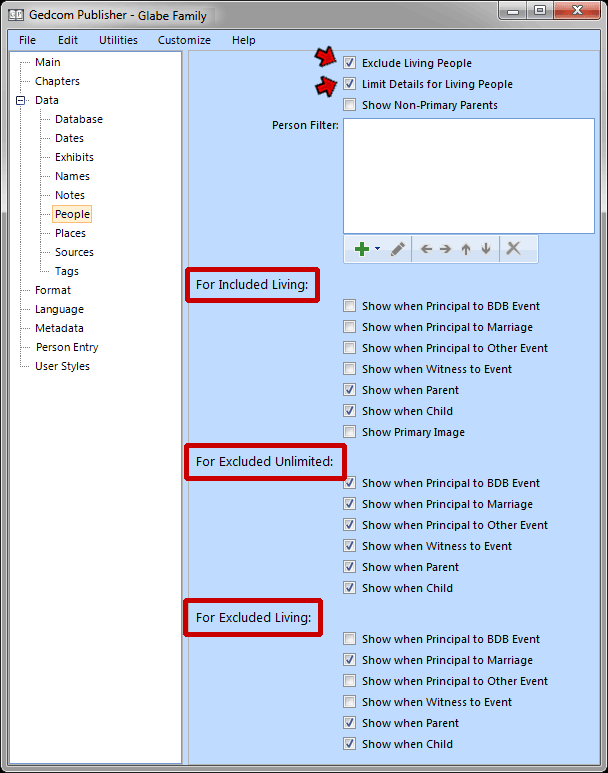
Task: Open the add filter dropdown arrow
Action: point(378,248)
